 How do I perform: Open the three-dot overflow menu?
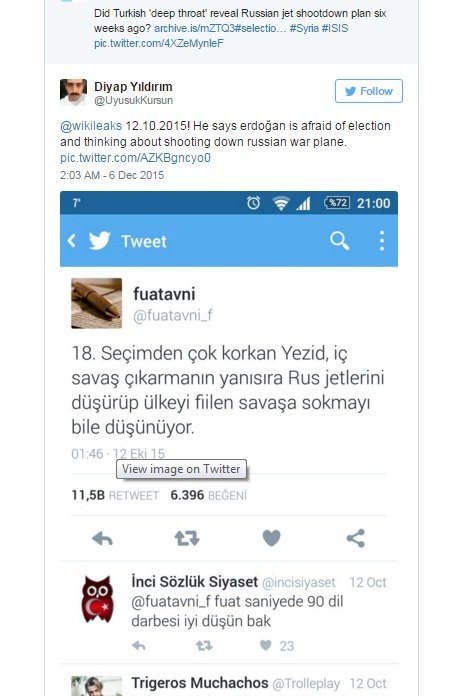coord(382,241)
